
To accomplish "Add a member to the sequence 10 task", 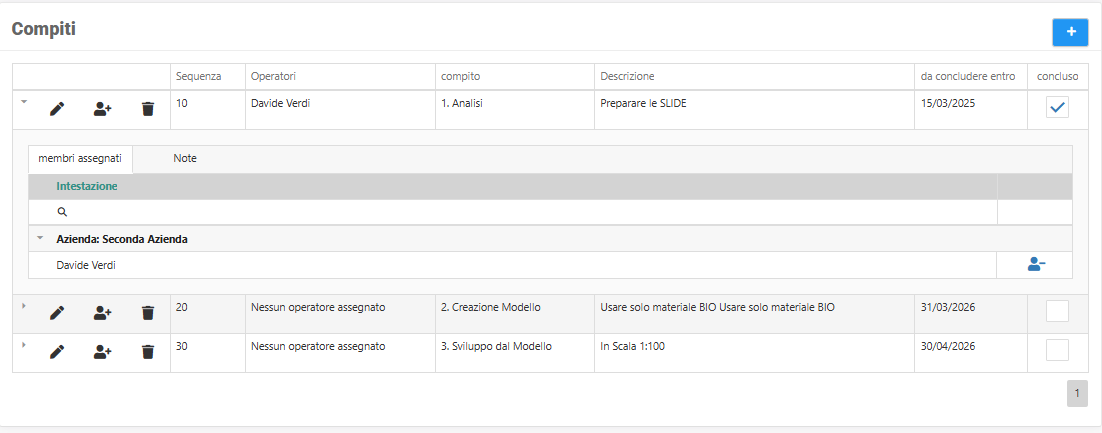I will (x=102, y=109).
